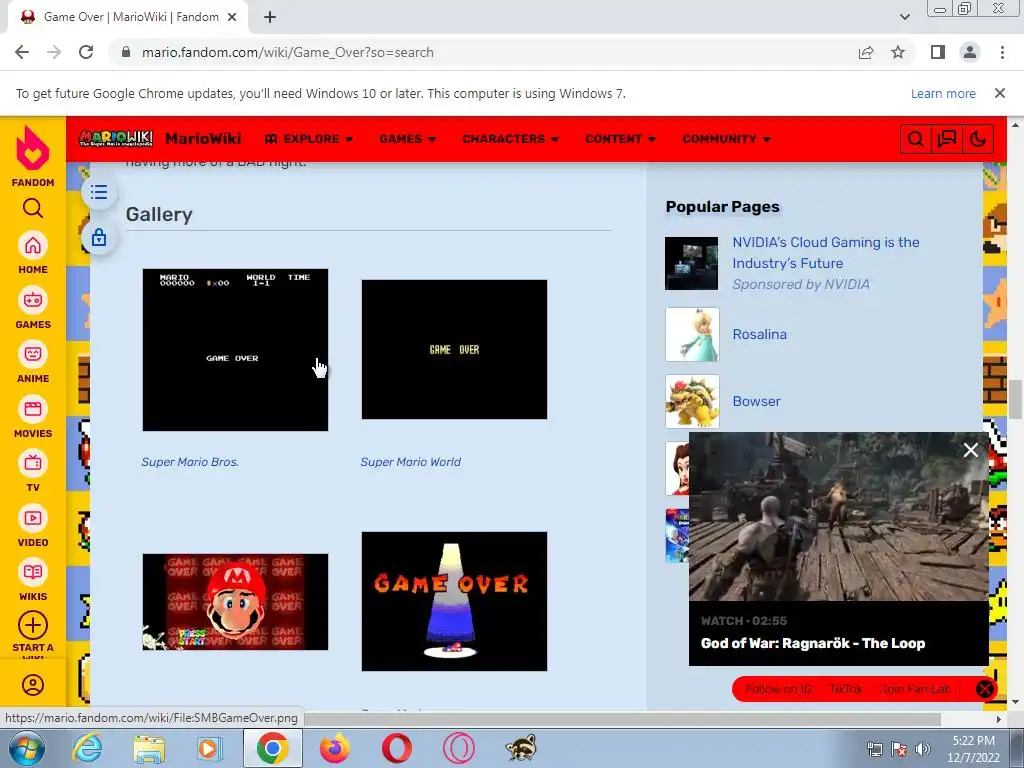This screenshot has width=1024, height=768.
Task: Click the Super Mario Bros. caption link
Action: pos(190,462)
